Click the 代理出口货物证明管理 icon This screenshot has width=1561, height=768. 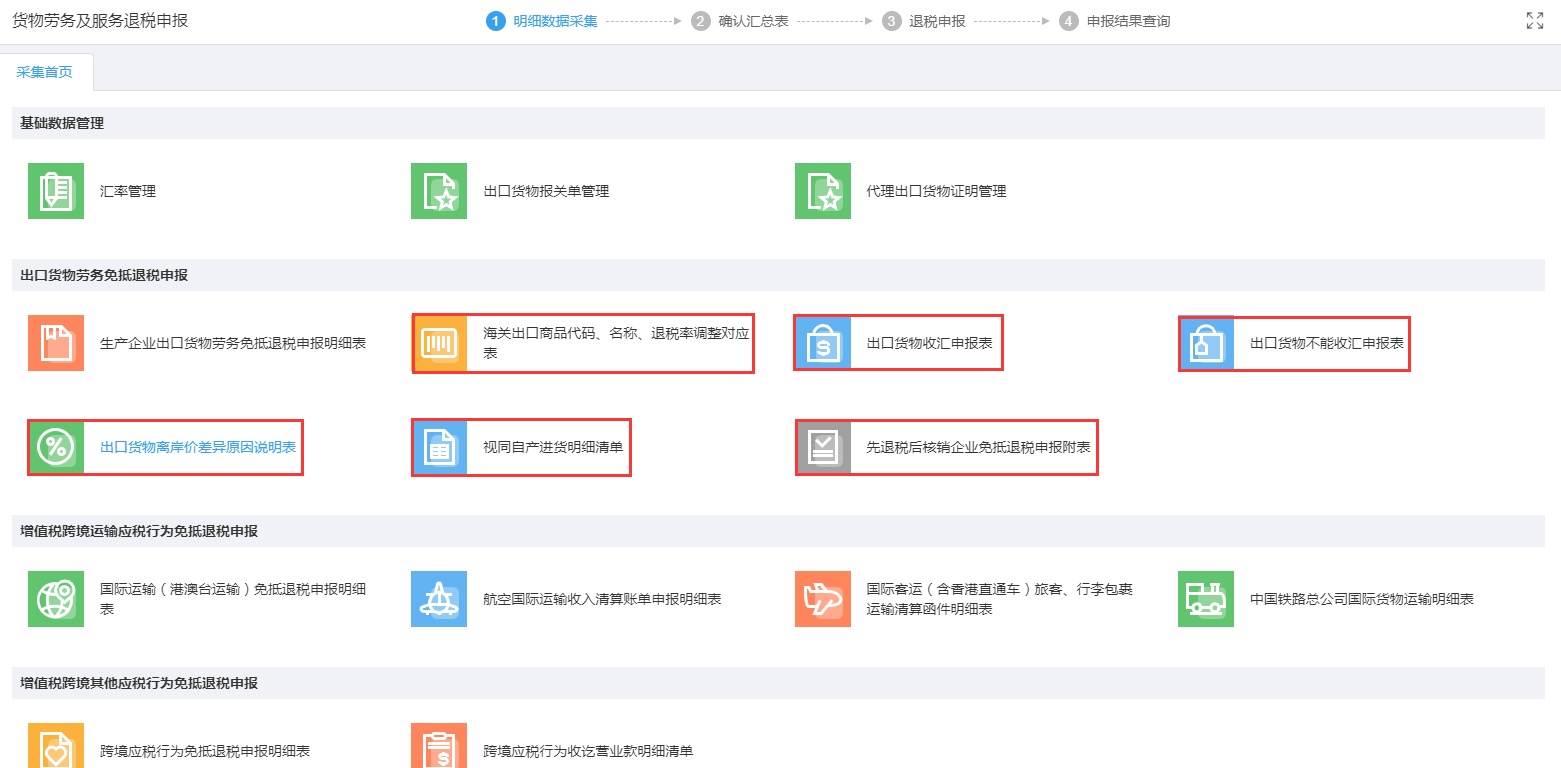[823, 191]
